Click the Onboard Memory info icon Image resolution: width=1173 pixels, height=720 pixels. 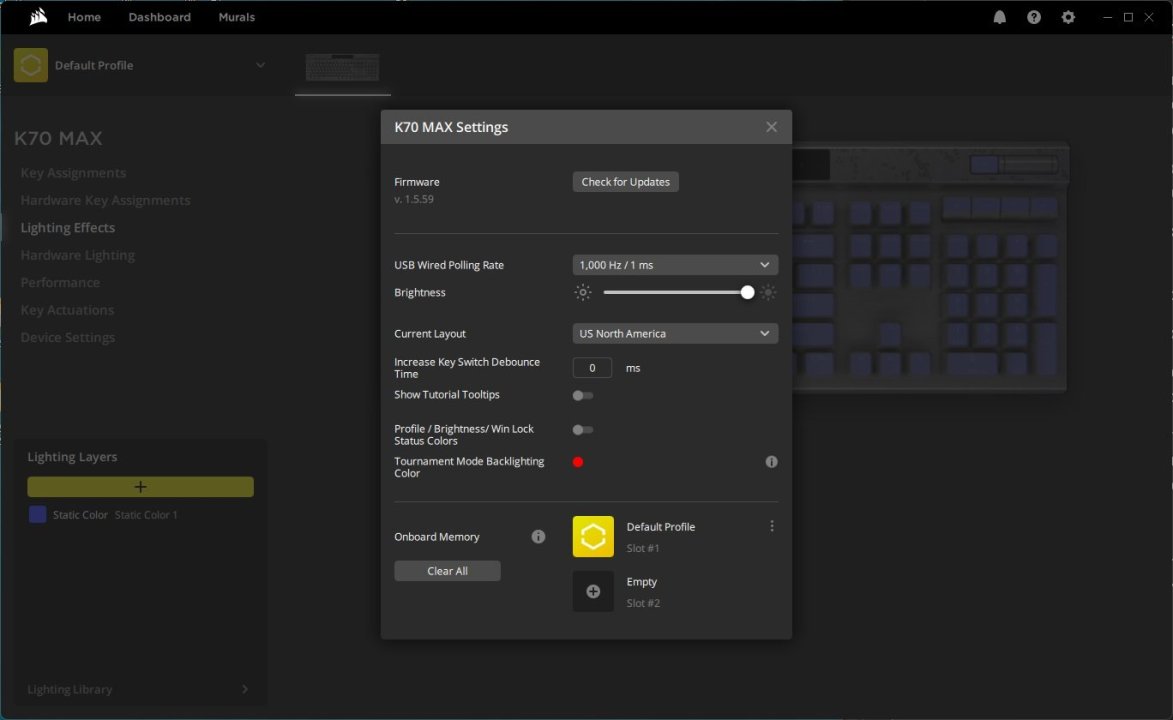tap(538, 537)
